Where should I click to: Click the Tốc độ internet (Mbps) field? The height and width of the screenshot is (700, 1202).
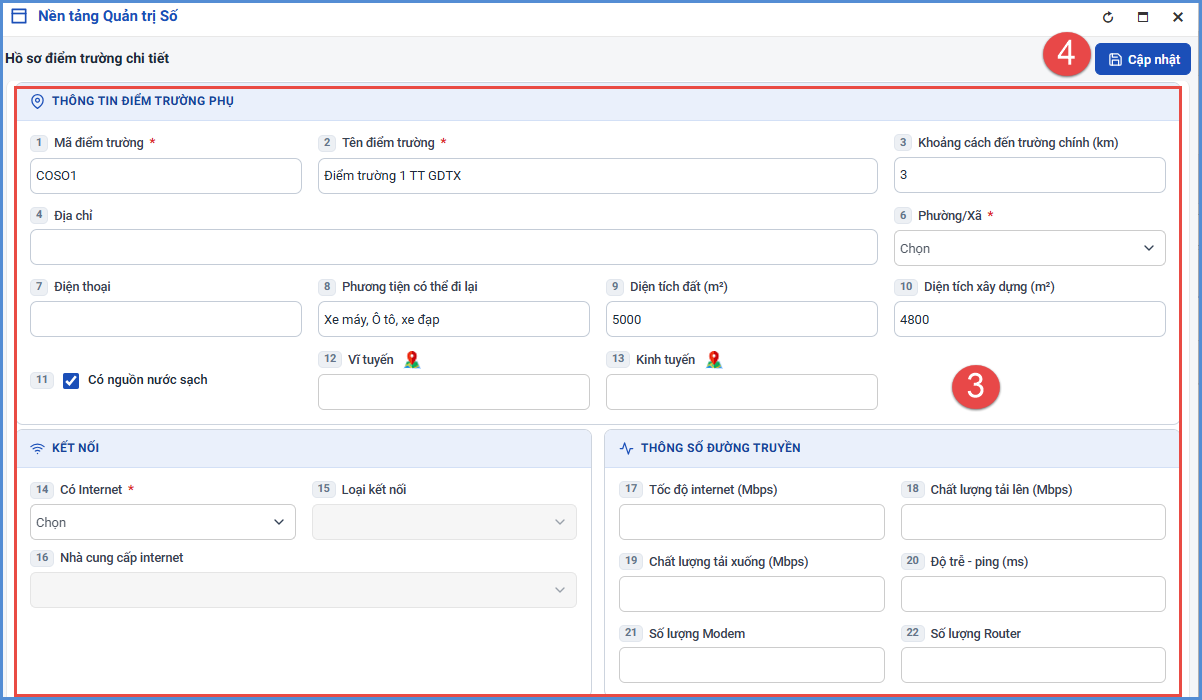click(x=752, y=522)
